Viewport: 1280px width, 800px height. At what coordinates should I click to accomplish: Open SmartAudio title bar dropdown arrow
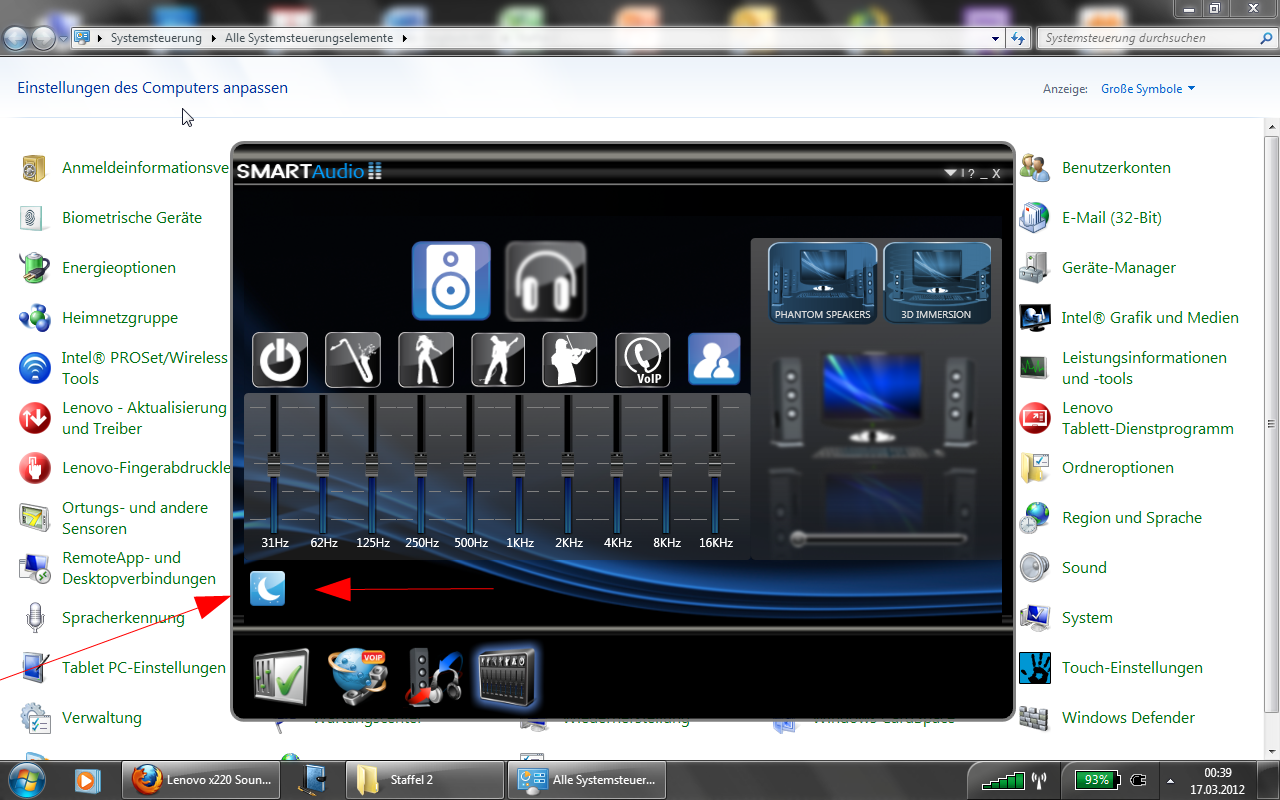point(950,173)
